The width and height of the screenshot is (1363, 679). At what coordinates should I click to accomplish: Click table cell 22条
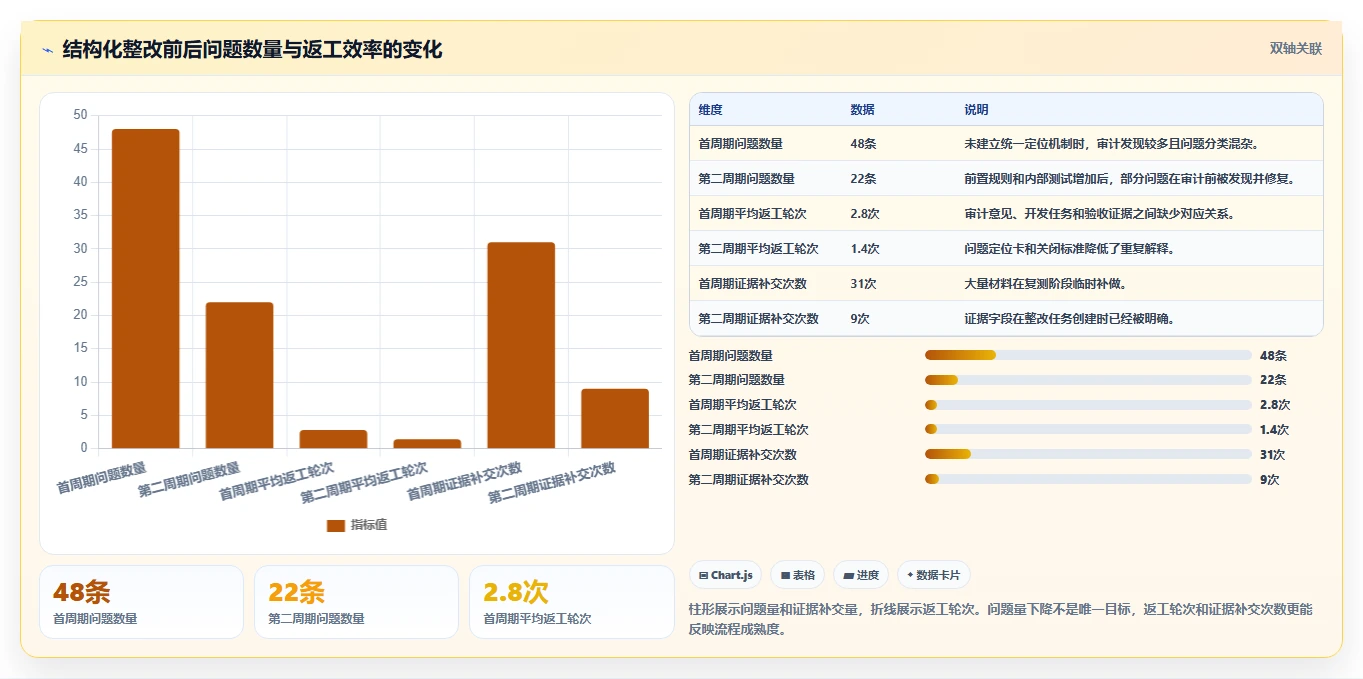pos(863,178)
